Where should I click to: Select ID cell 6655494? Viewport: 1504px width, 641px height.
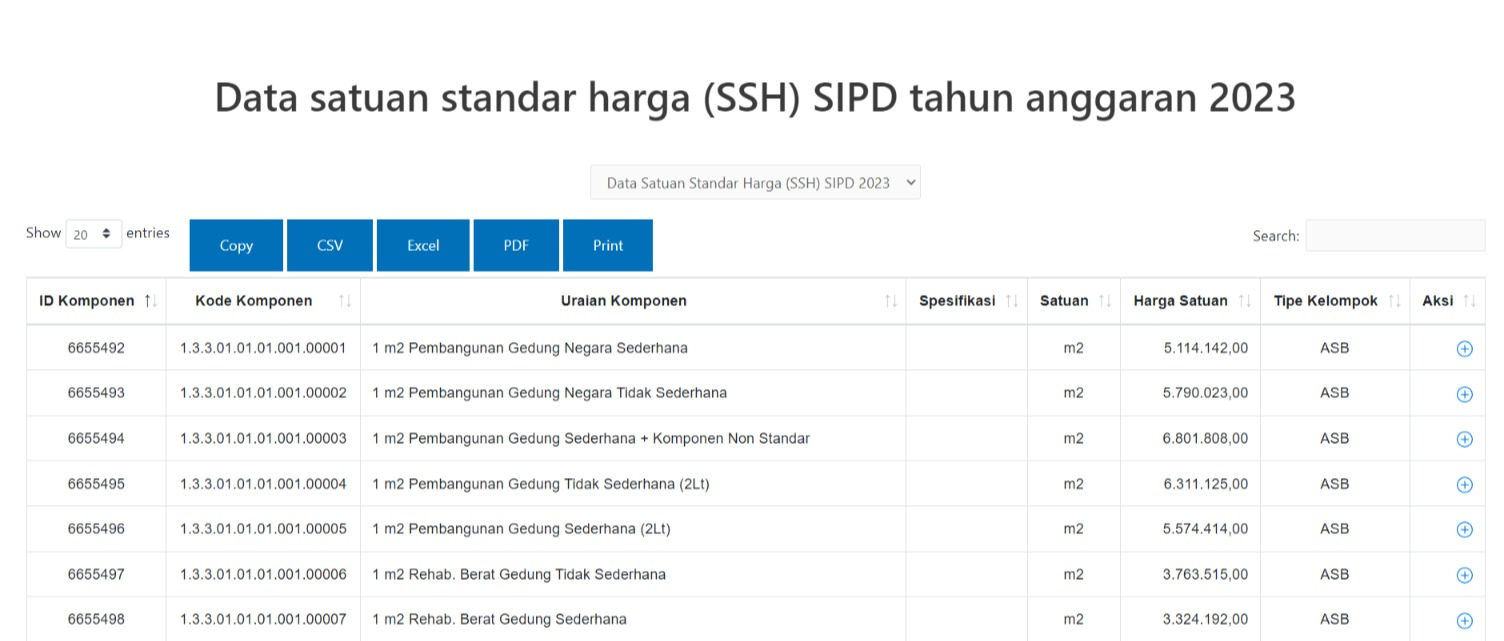96,438
